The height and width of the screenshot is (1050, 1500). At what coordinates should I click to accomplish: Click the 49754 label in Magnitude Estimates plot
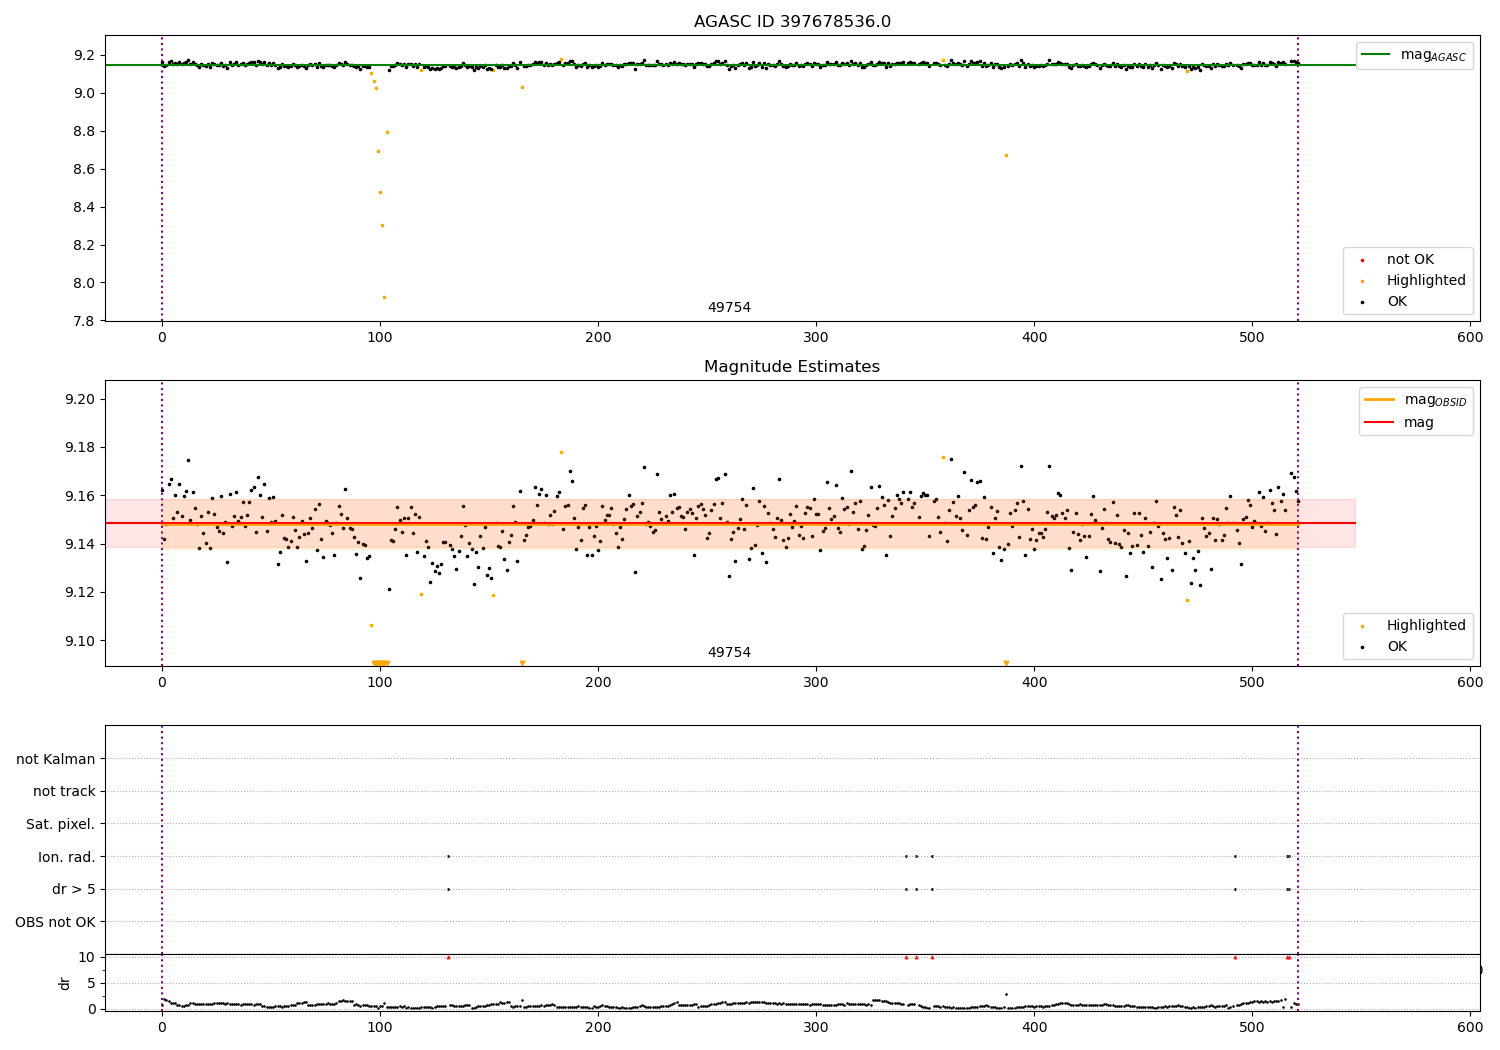(729, 653)
